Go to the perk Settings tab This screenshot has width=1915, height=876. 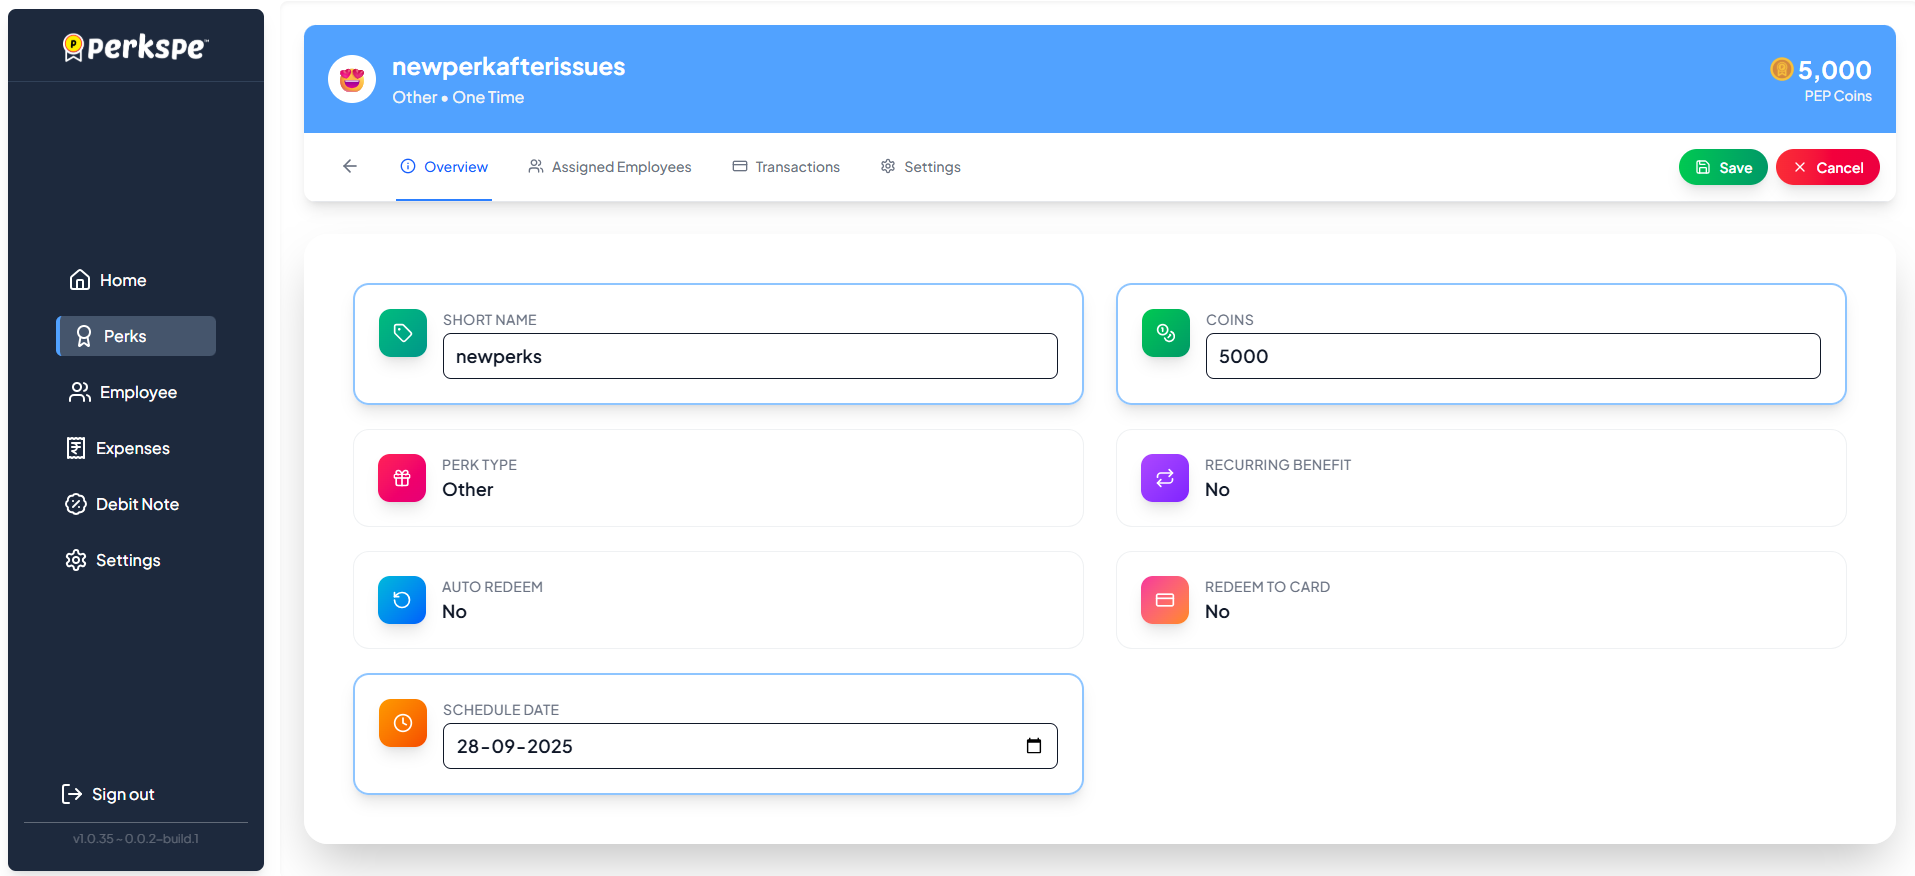[920, 167]
